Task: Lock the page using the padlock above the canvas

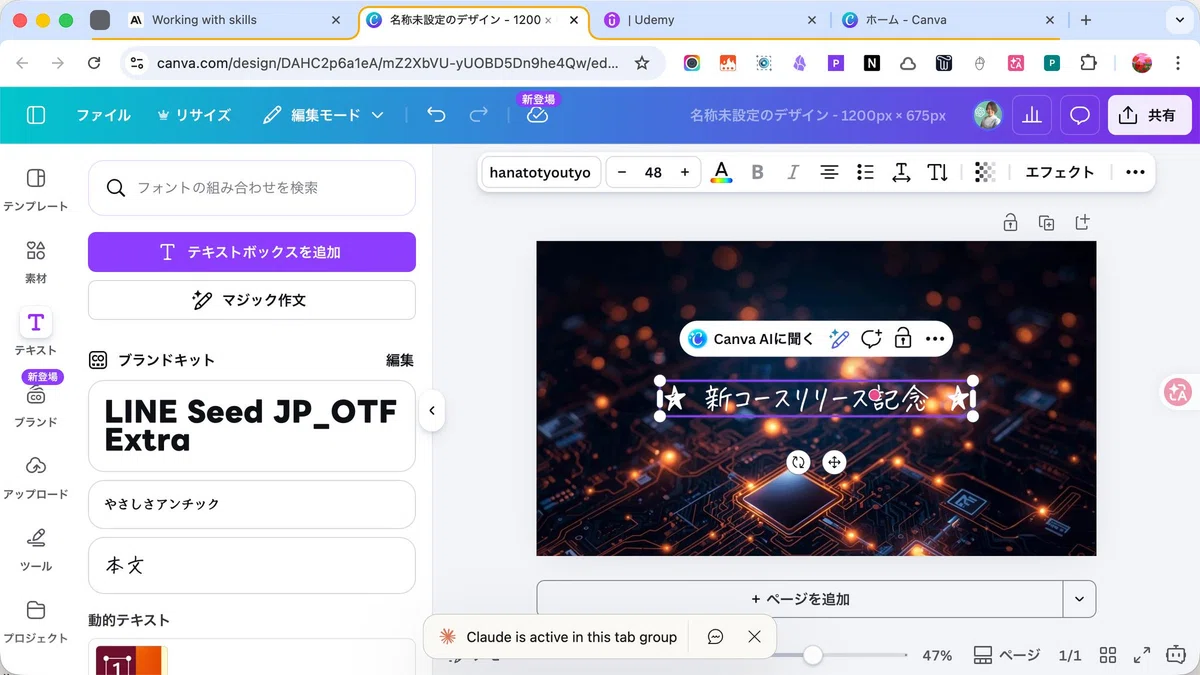Action: pos(1011,222)
